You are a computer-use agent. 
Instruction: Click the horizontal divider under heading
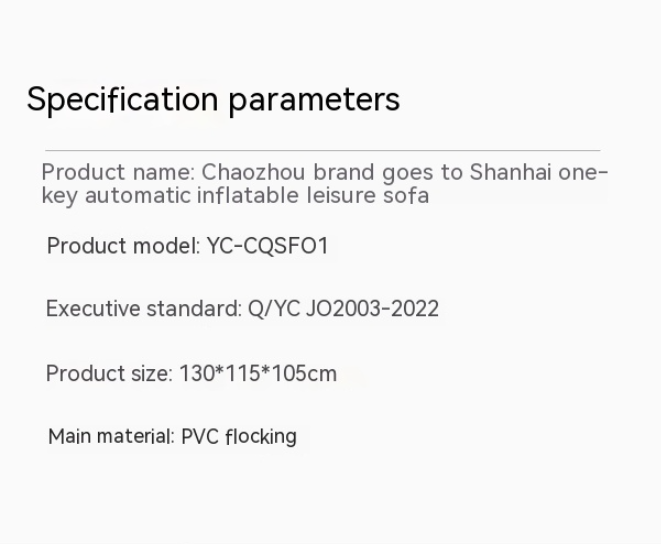323,150
